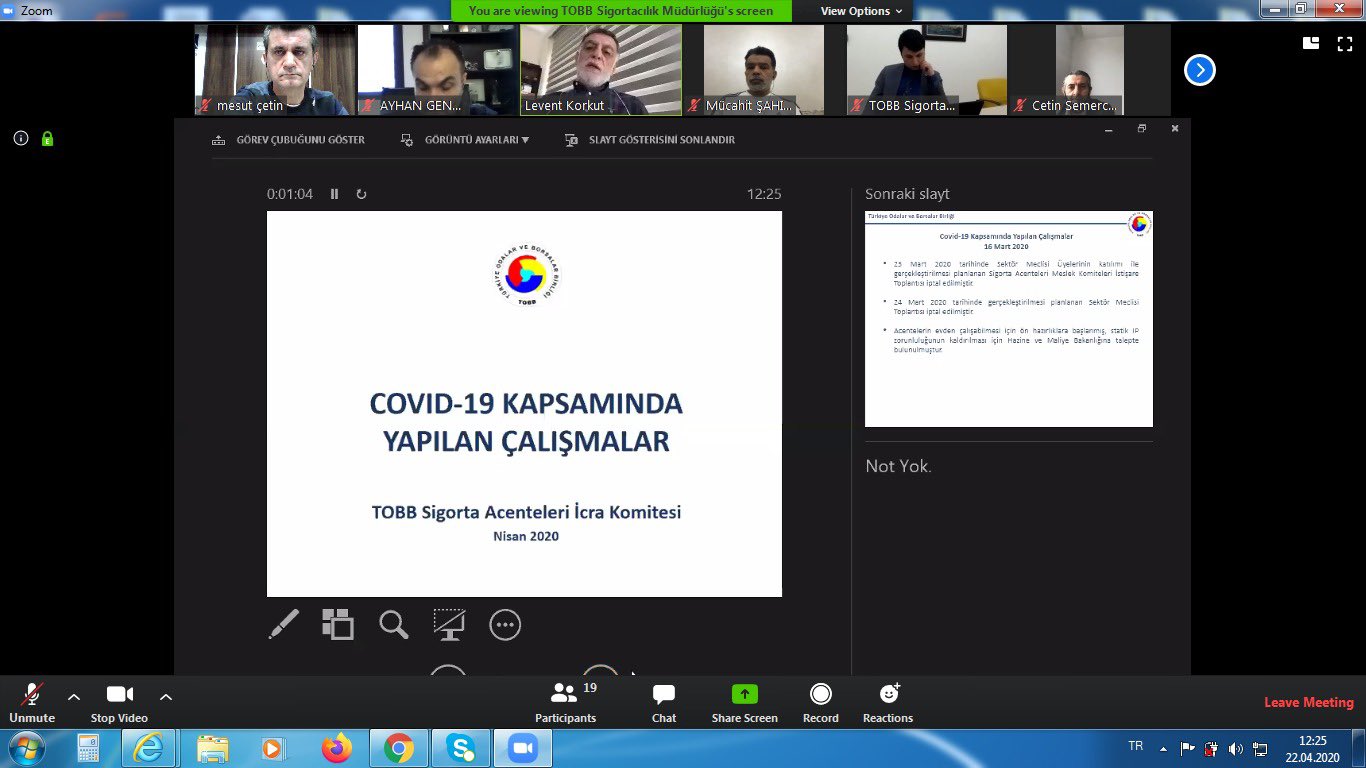Screen dimensions: 1366x768
Task: Select mesut çetin video thumbnail
Action: point(275,70)
